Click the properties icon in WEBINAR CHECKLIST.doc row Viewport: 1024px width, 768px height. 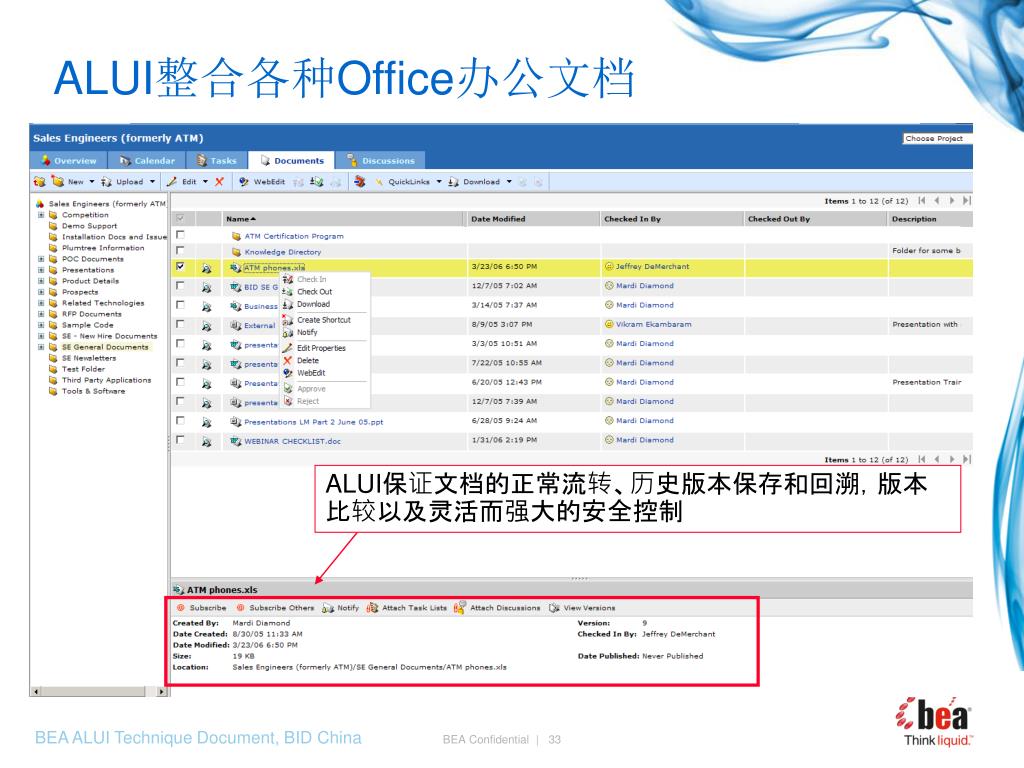tap(206, 441)
